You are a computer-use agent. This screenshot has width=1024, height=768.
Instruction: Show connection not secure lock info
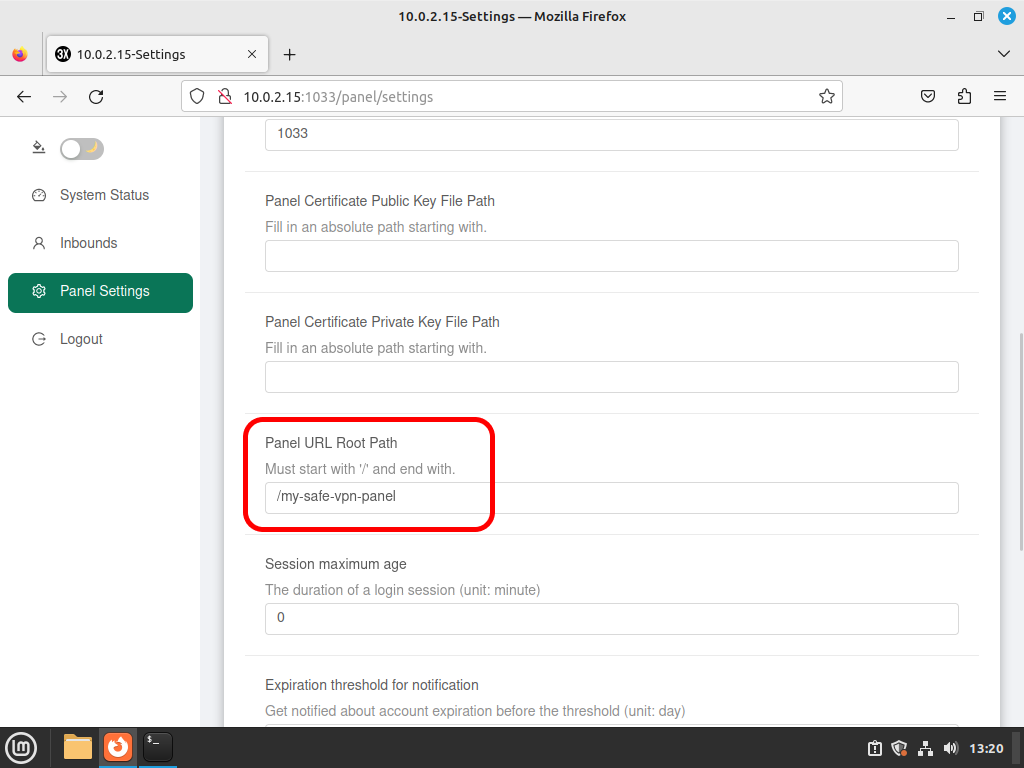[x=225, y=97]
